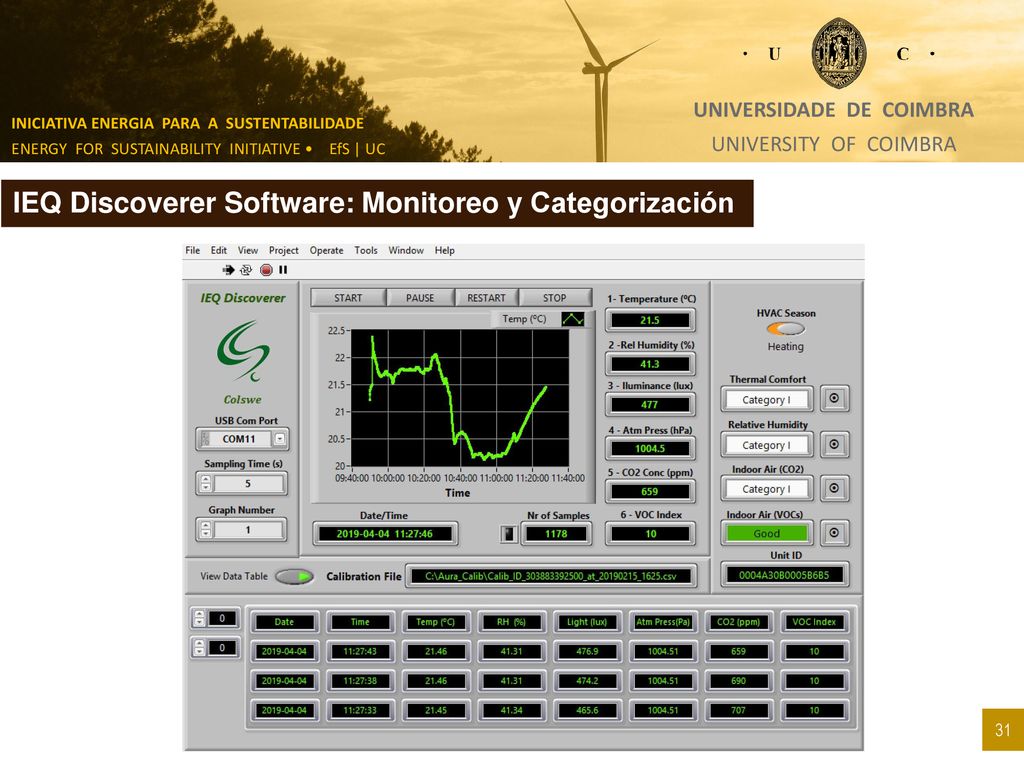
Task: Click the Calibration File path field
Action: pyautogui.click(x=551, y=576)
